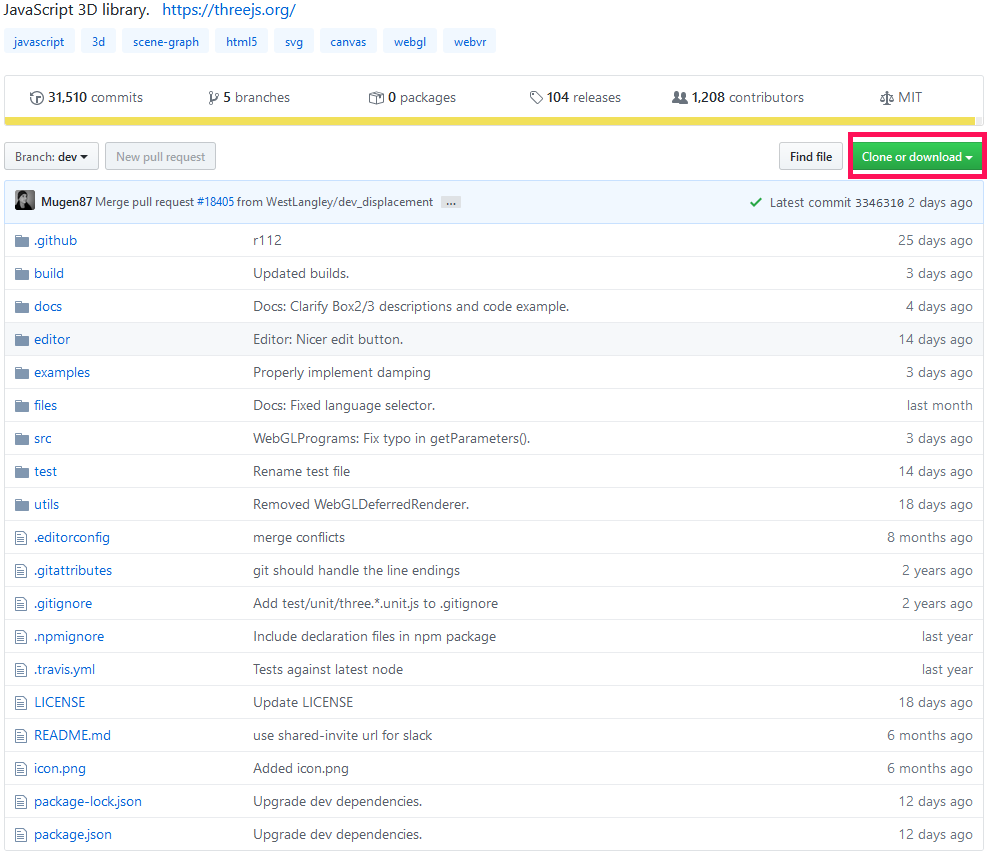
Task: Click the files folder icon
Action: point(22,406)
